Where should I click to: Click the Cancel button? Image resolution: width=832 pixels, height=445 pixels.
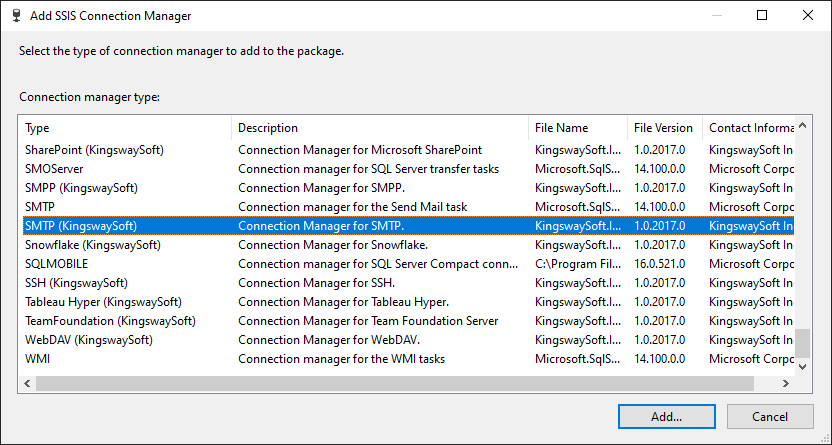click(x=770, y=416)
